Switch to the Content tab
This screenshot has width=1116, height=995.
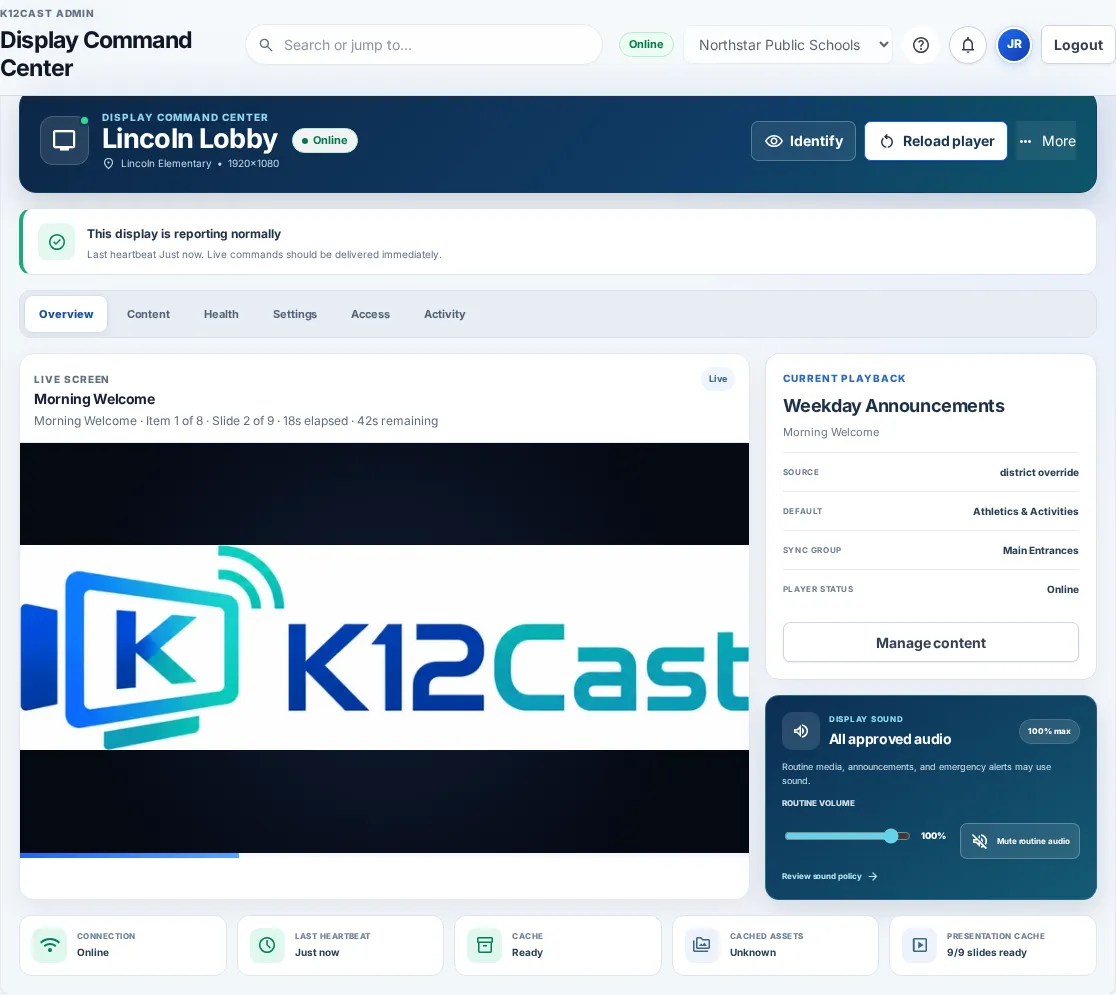point(148,314)
